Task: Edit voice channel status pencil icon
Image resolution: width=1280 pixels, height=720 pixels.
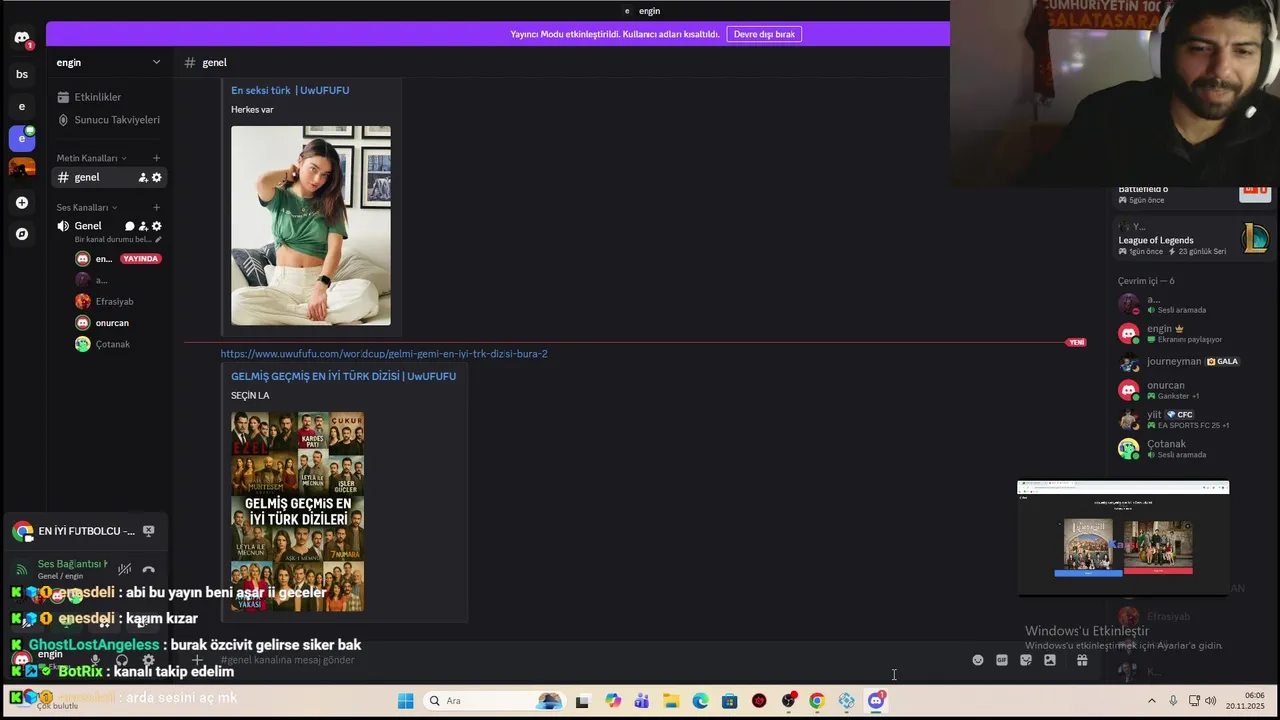Action: (x=158, y=240)
